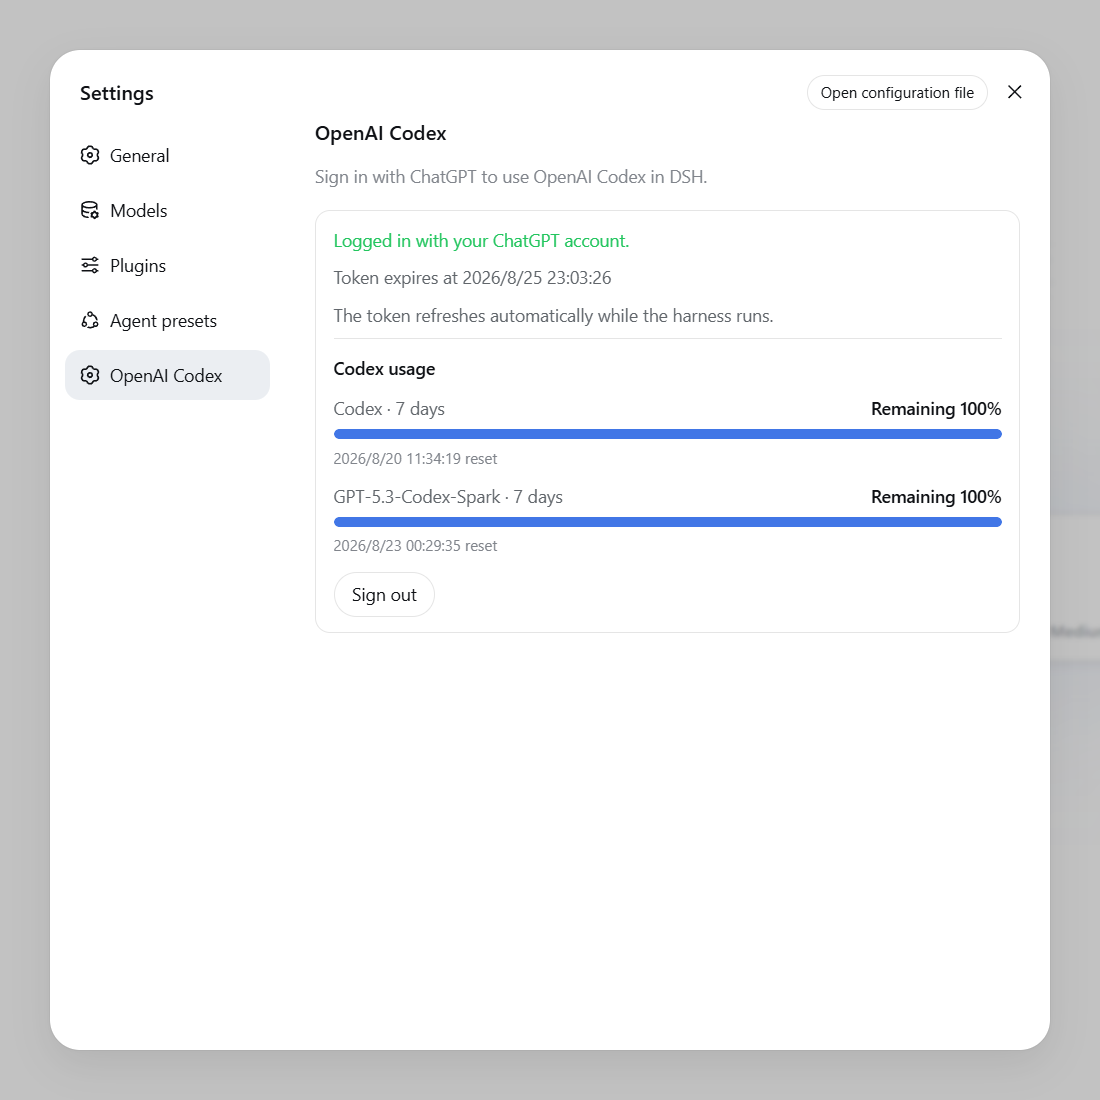Image resolution: width=1100 pixels, height=1100 pixels.
Task: Click the 'Codex · 7 days' label
Action: [389, 409]
